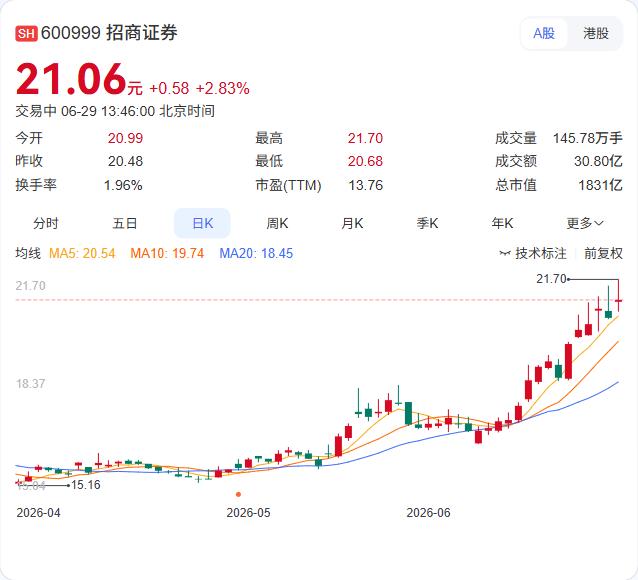This screenshot has width=638, height=580.
Task: Click the current price 21.06
Action: (71, 79)
